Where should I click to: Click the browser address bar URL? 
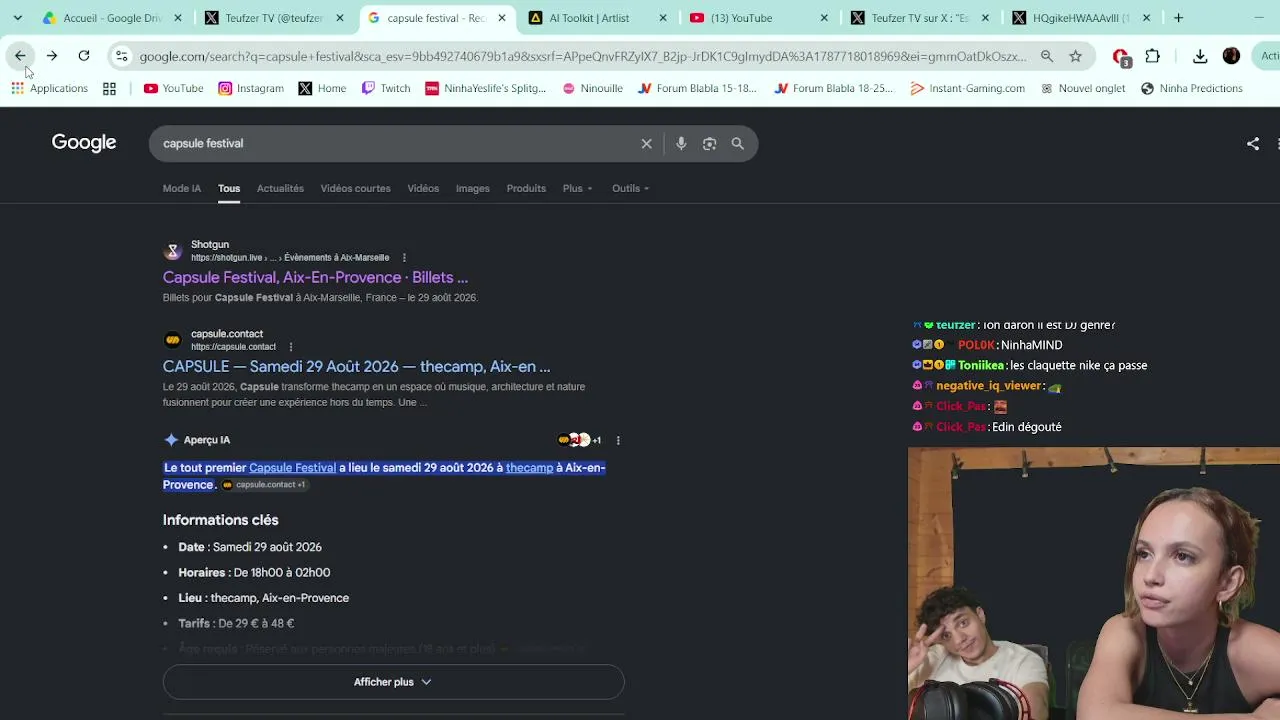(582, 57)
